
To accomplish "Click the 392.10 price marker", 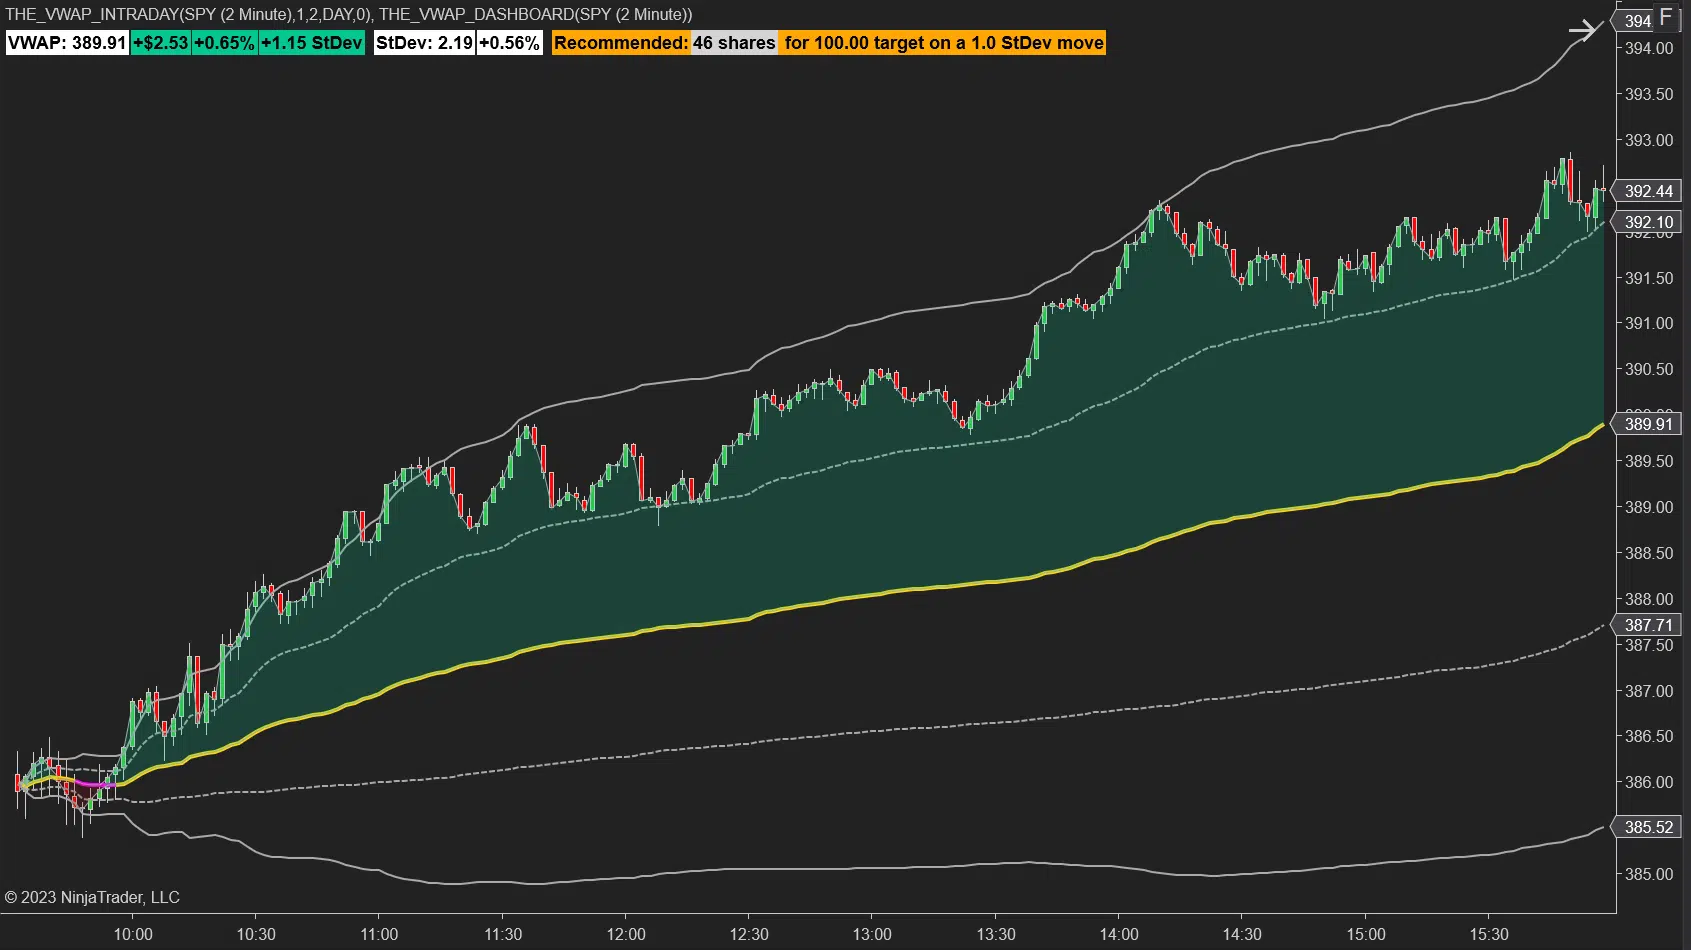I will pos(1647,222).
